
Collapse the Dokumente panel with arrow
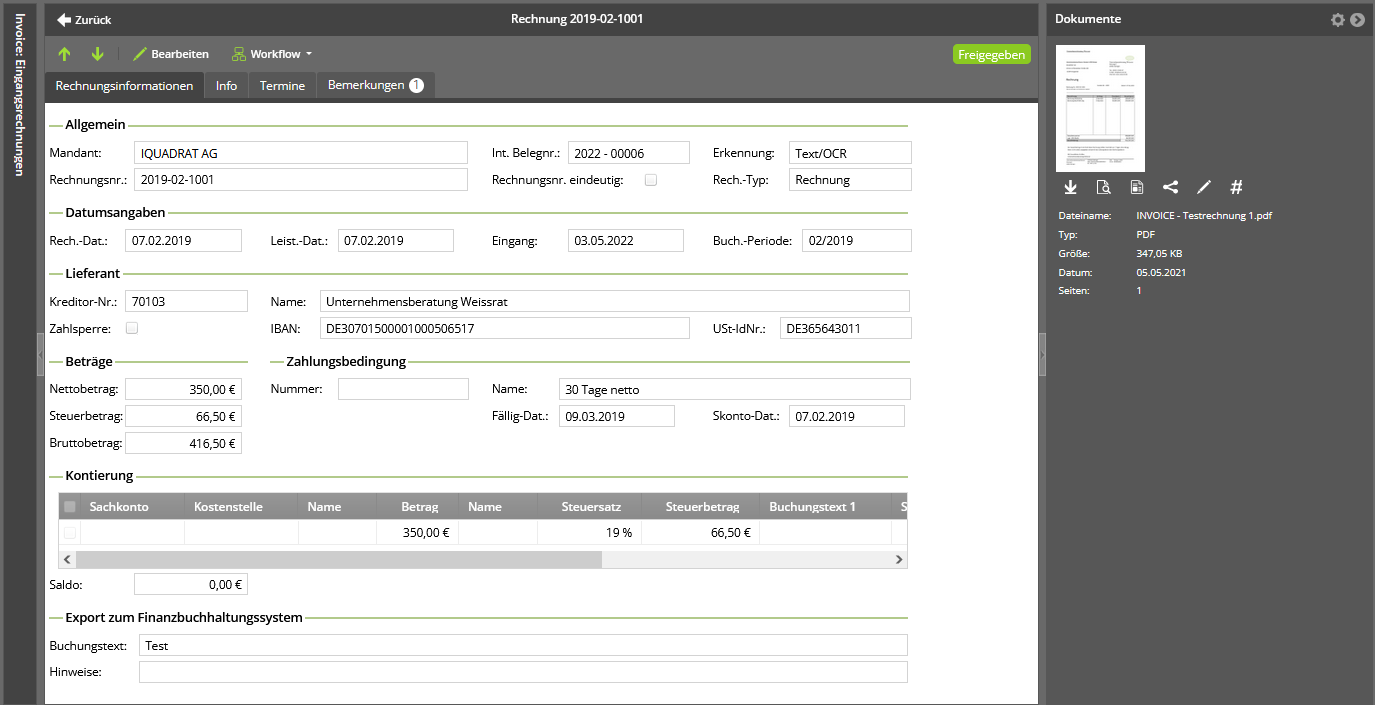coord(1357,19)
